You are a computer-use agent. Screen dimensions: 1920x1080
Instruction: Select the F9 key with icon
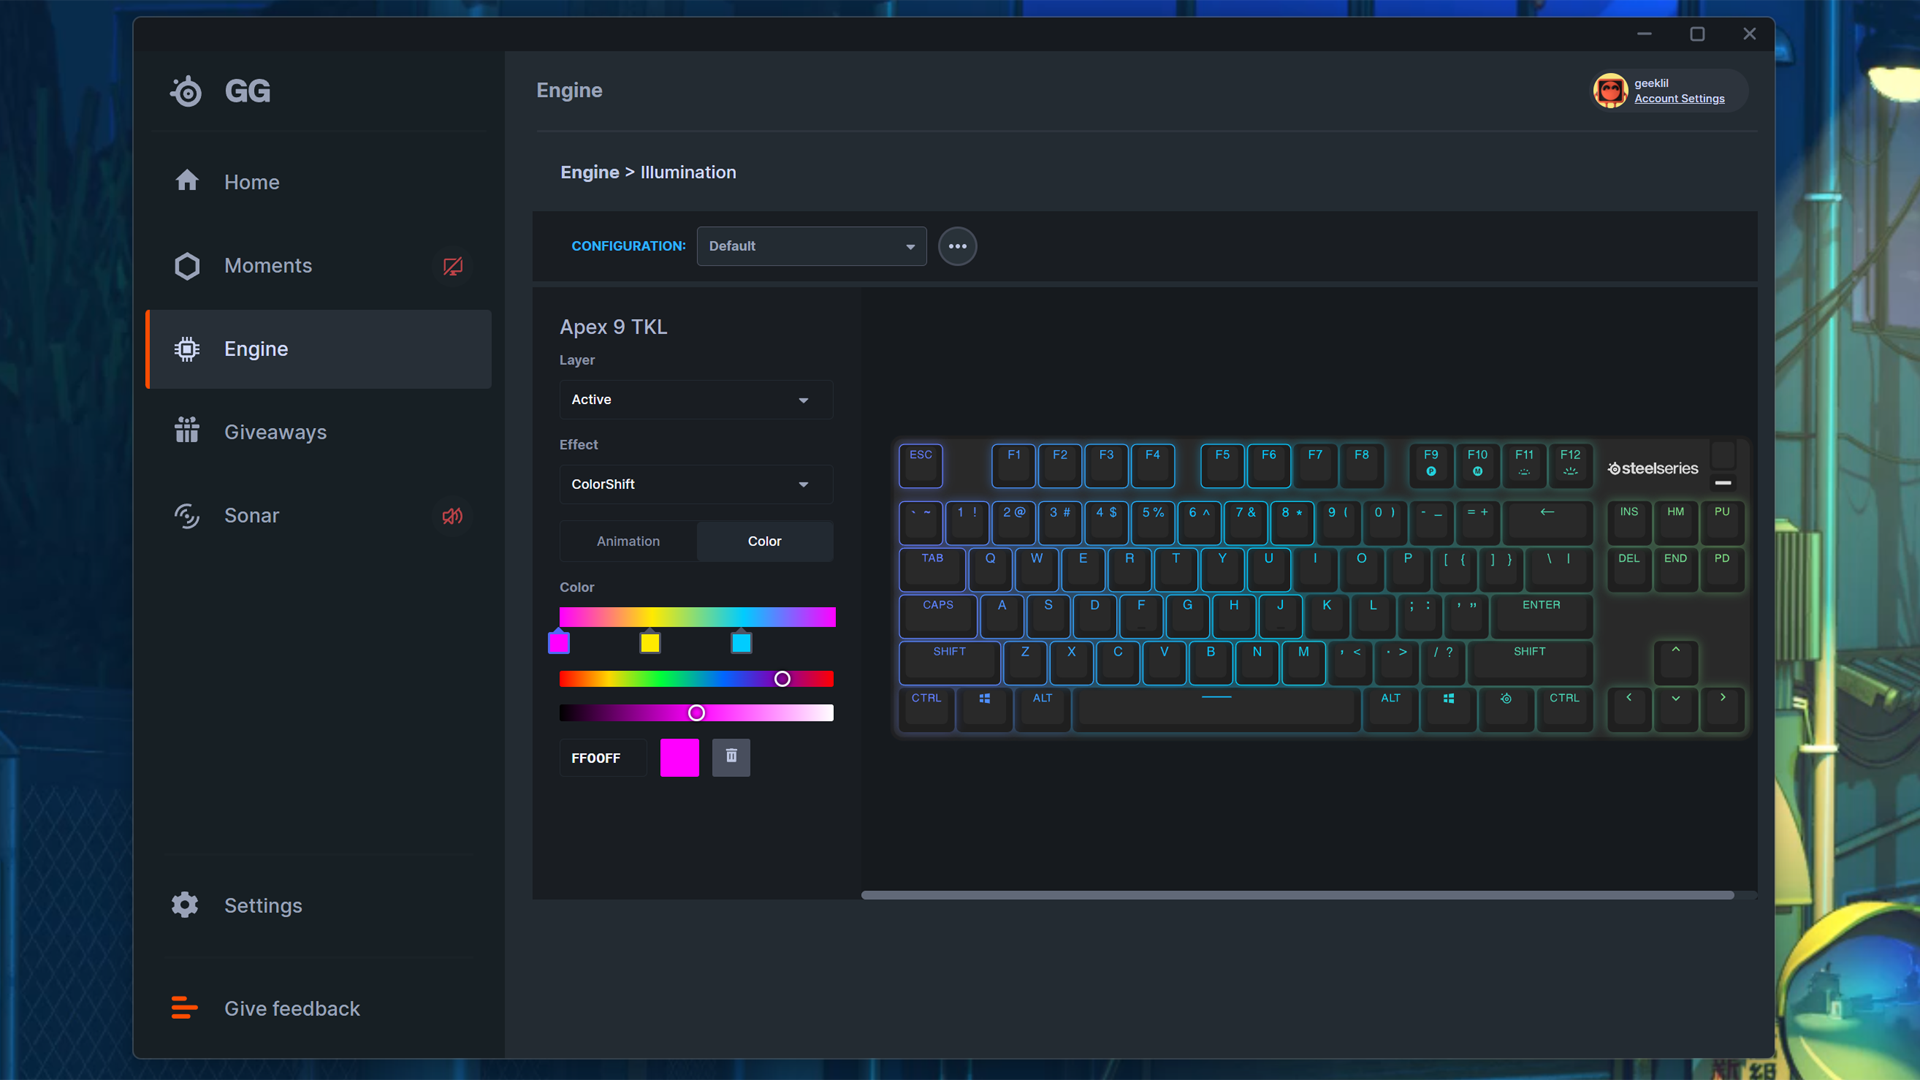[1431, 465]
